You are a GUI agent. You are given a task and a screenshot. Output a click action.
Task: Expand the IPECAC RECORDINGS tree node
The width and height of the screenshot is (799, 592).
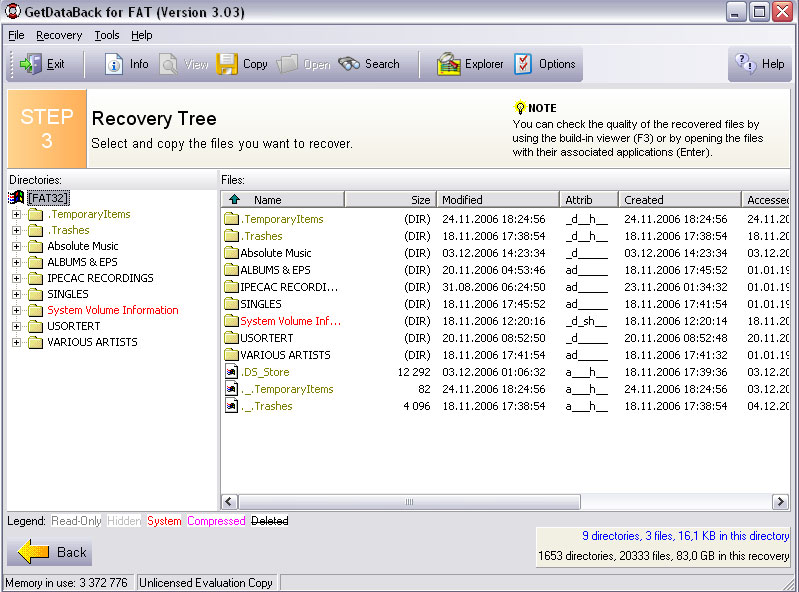(x=16, y=278)
